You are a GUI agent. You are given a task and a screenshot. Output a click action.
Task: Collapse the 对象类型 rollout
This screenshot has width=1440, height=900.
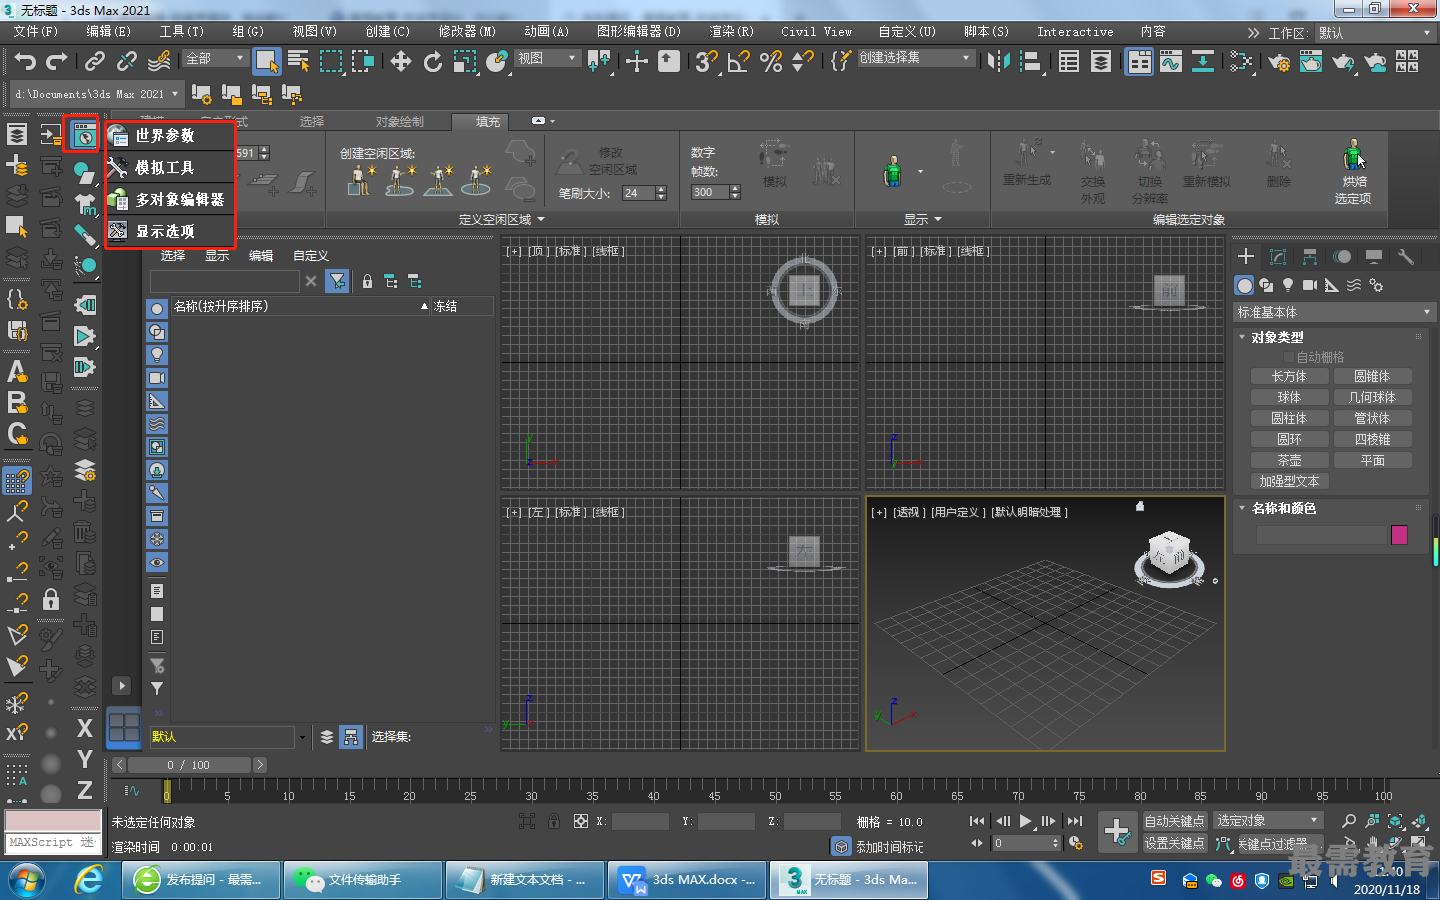1276,337
